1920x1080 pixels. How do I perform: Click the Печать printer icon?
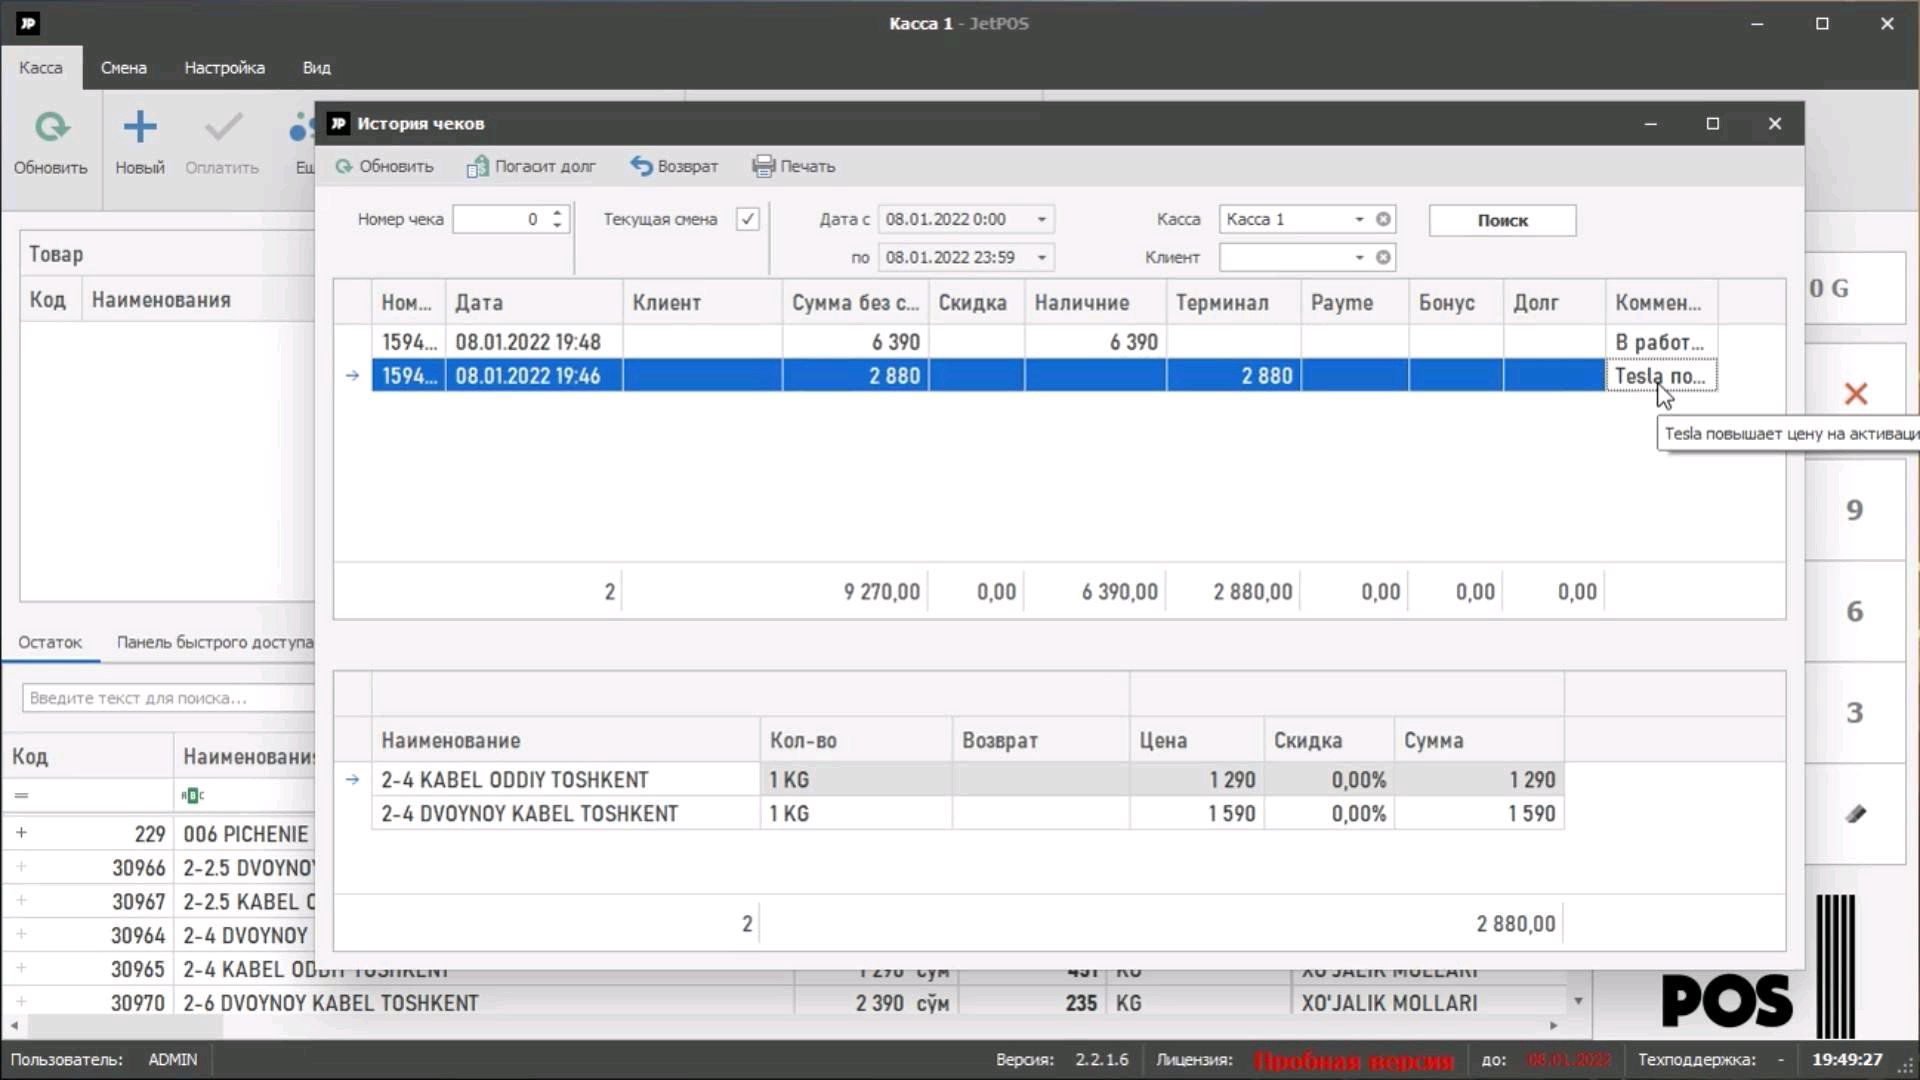click(763, 166)
